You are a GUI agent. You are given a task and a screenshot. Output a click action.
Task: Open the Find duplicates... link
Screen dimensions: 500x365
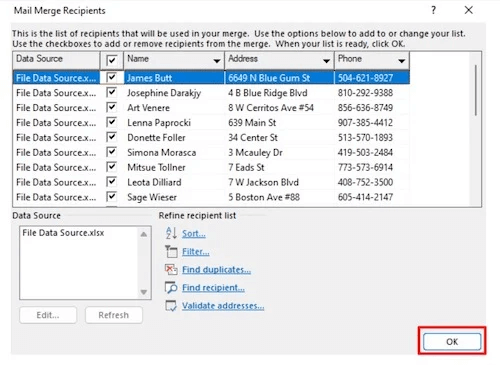216,270
